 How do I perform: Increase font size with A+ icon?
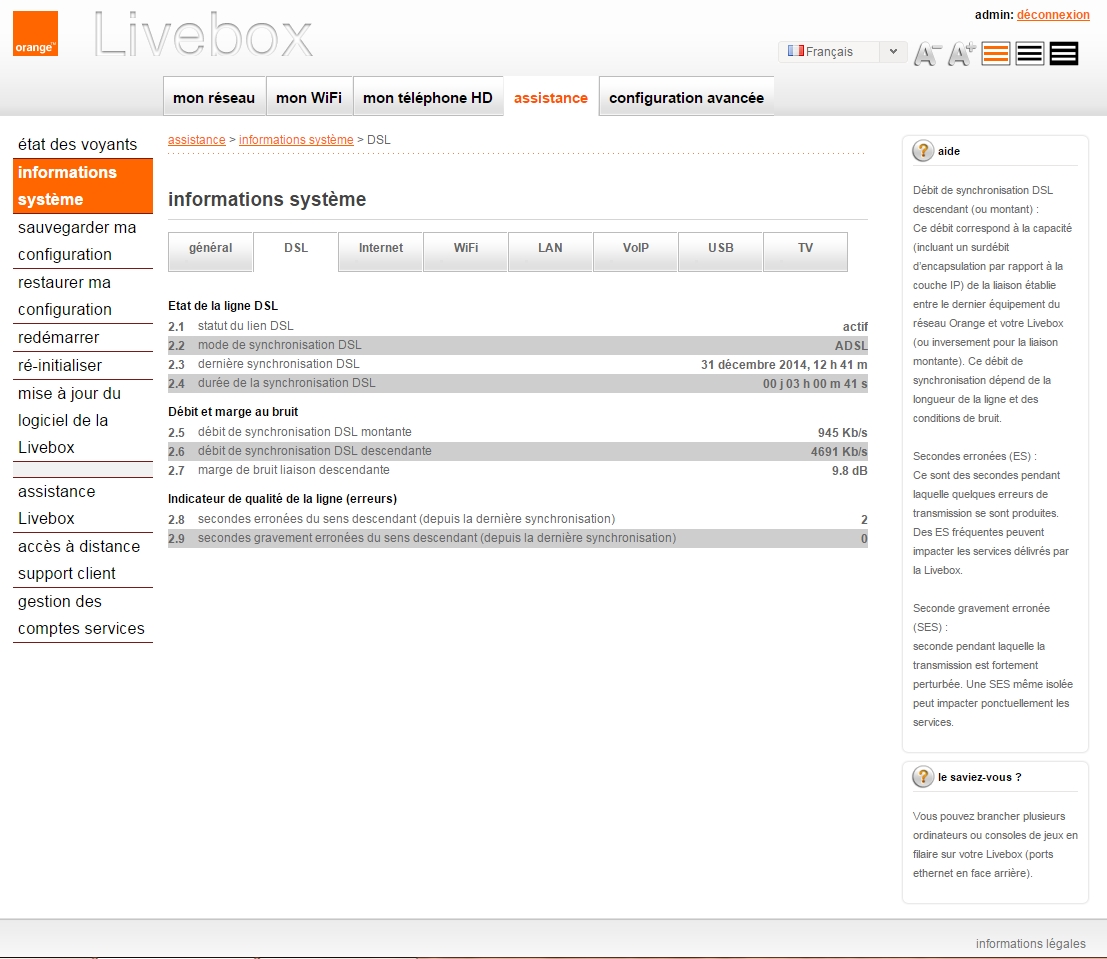pyautogui.click(x=961, y=54)
